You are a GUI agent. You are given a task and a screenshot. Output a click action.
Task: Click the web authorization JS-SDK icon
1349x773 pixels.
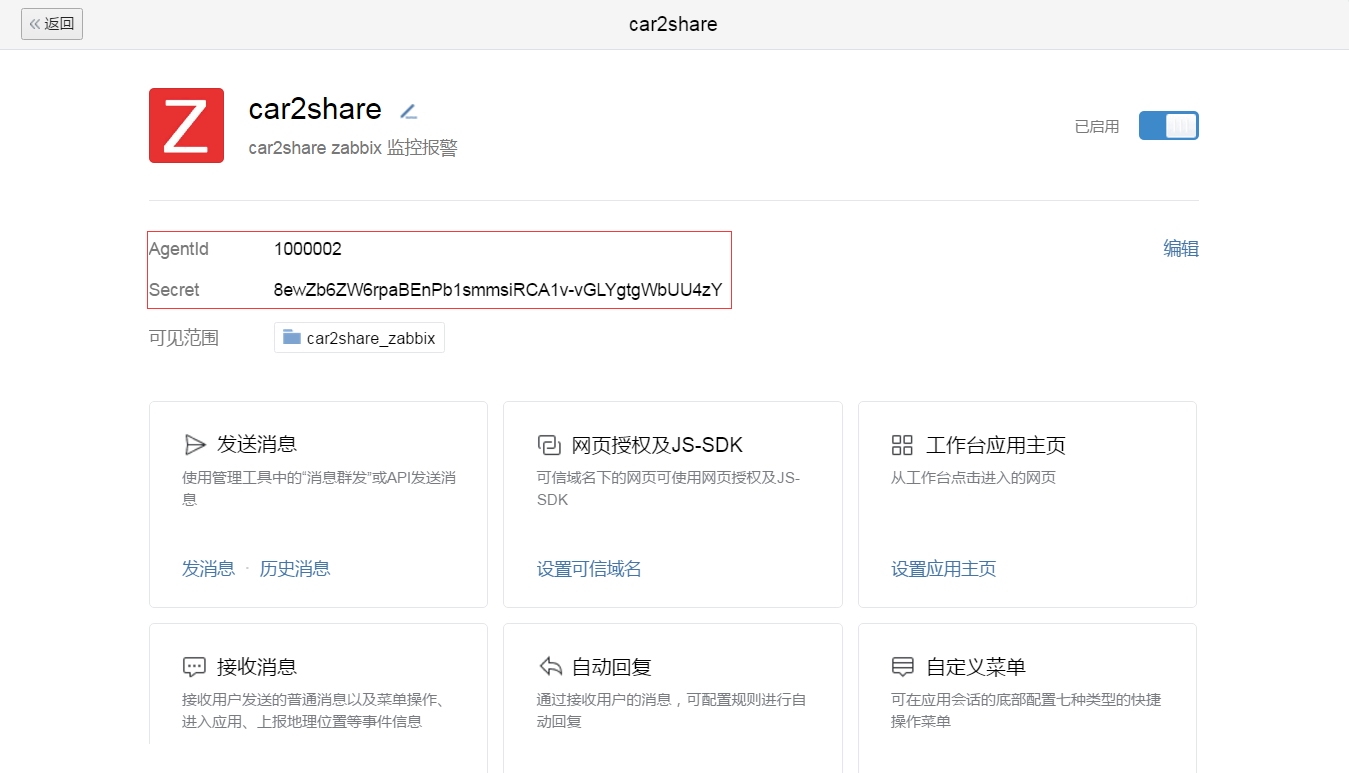click(548, 445)
